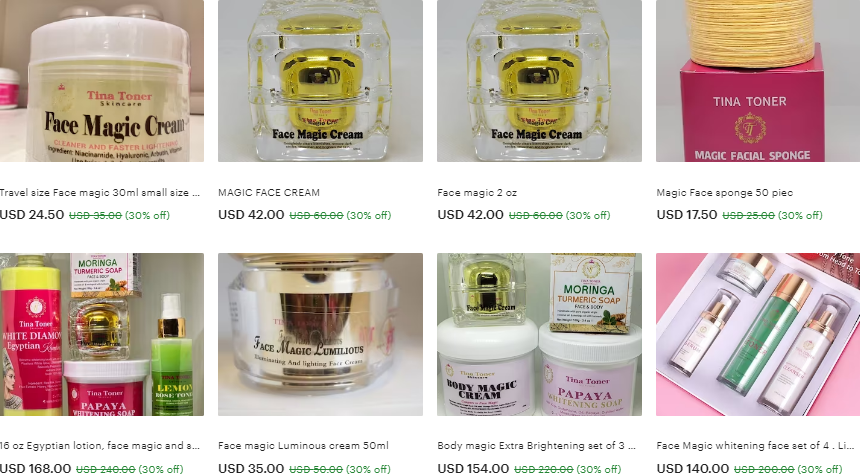Image resolution: width=860 pixels, height=475 pixels.
Task: Click the USD 17.50 sponge price
Action: click(x=687, y=214)
